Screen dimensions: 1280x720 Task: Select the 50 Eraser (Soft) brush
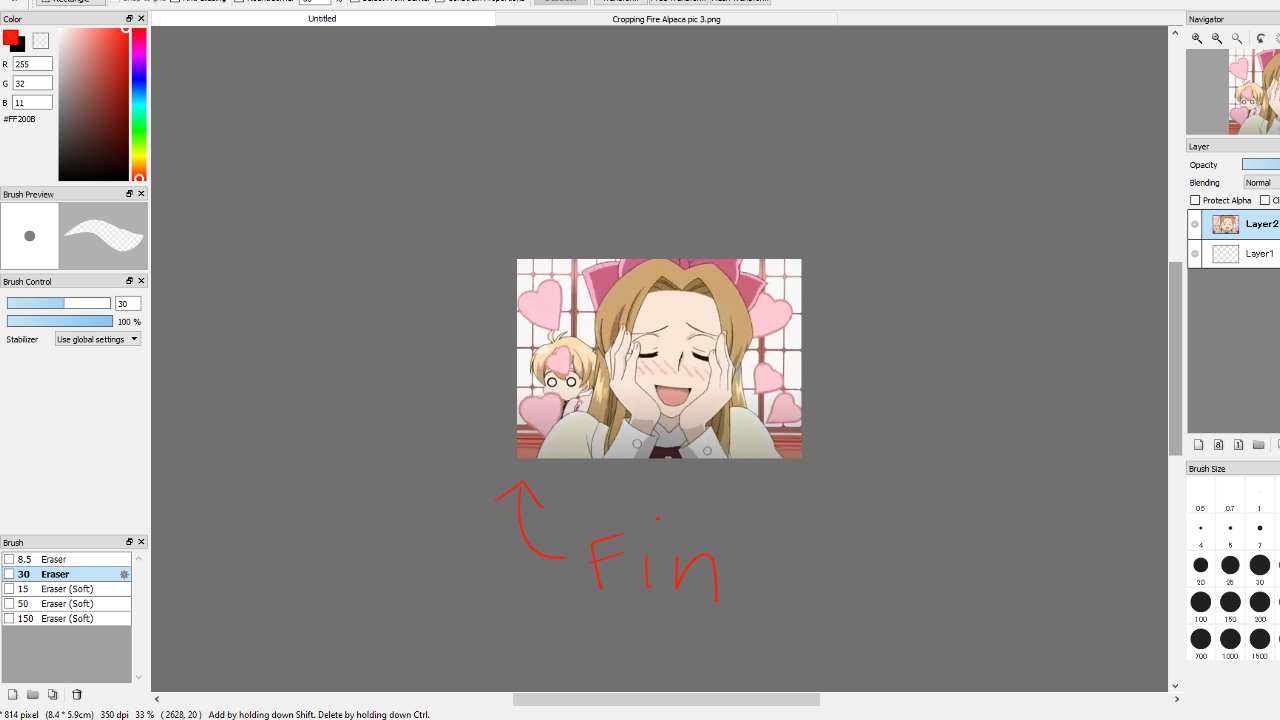coord(67,604)
